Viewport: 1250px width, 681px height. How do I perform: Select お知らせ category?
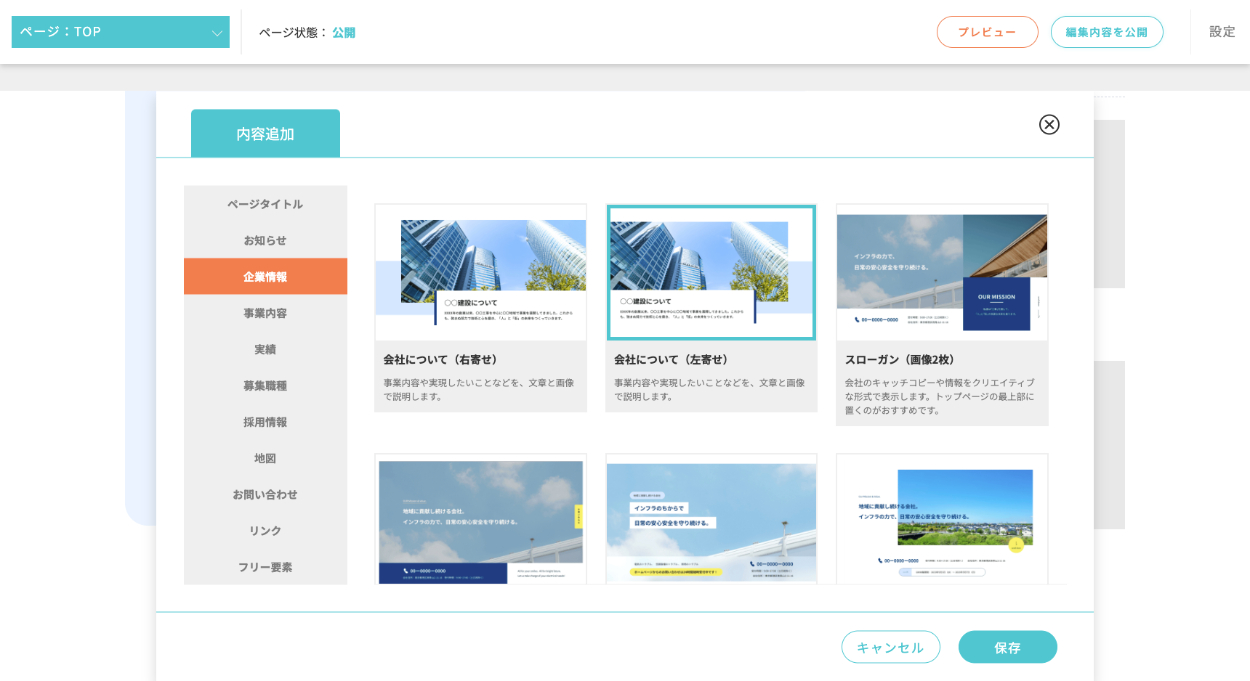[265, 240]
